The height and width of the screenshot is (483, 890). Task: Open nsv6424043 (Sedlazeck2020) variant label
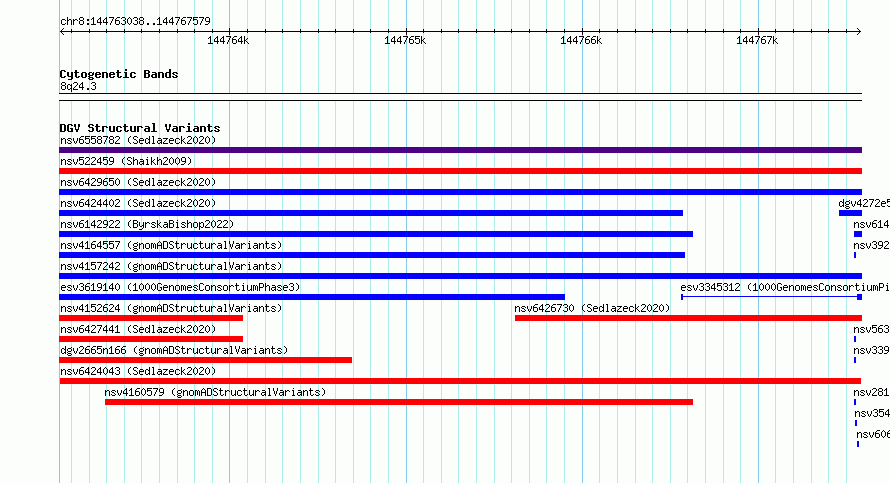138,371
